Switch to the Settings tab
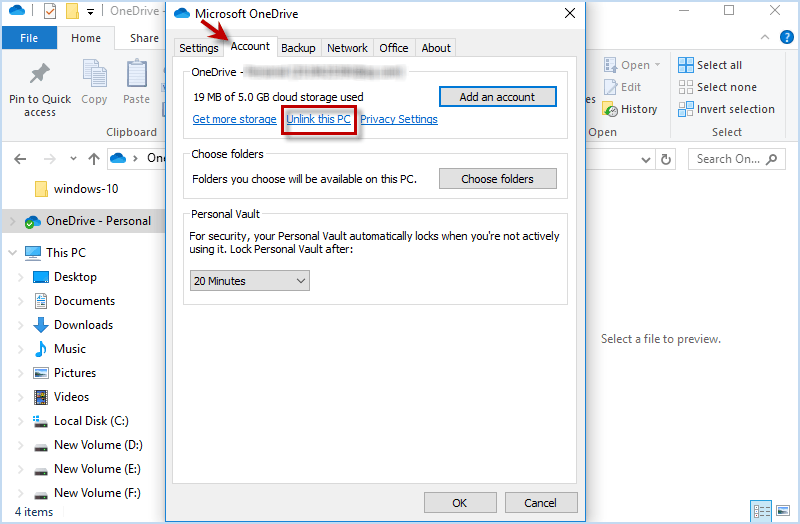This screenshot has width=800, height=524. [x=198, y=48]
